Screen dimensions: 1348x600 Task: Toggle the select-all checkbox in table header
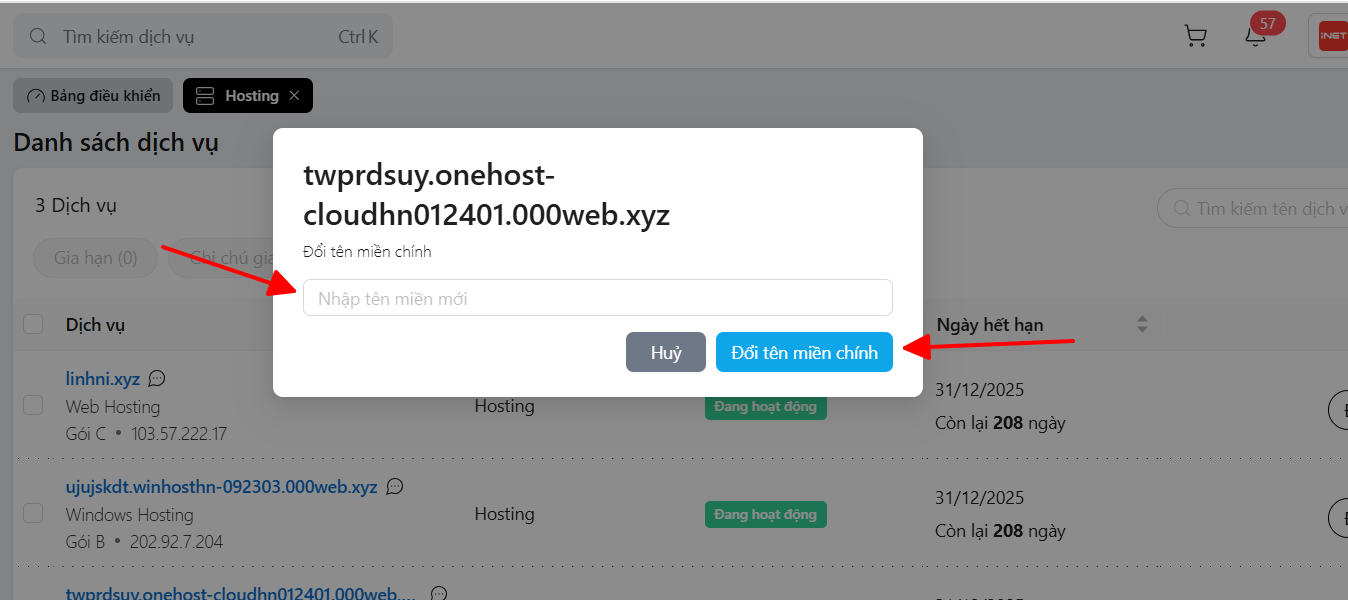33,324
